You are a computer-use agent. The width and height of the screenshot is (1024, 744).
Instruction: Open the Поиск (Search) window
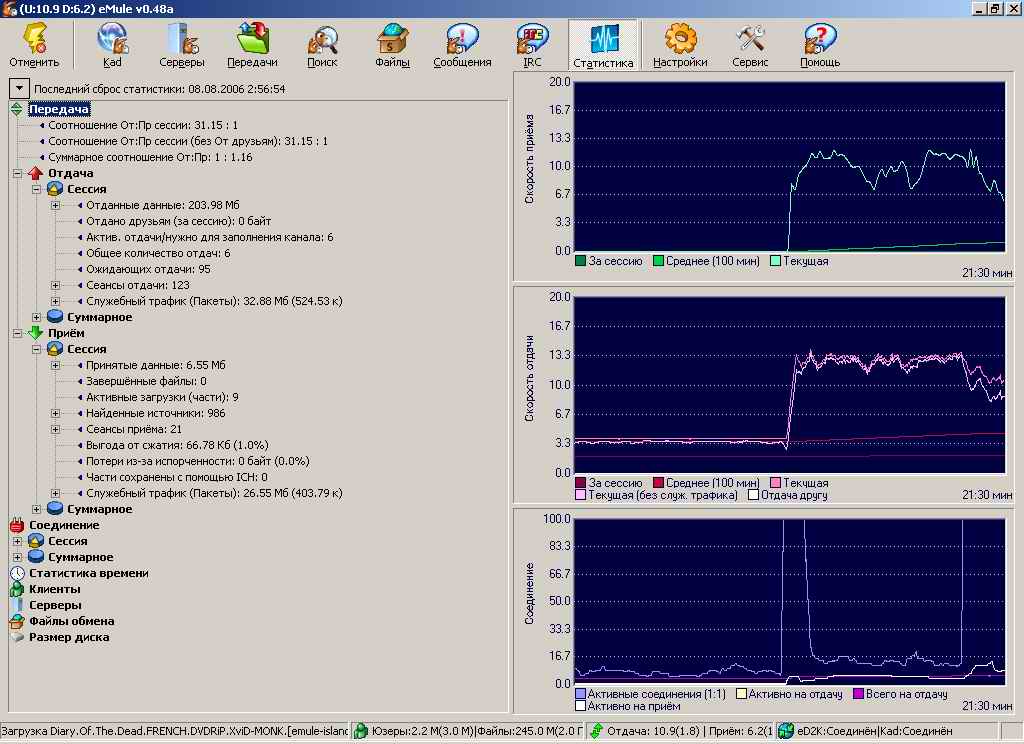point(322,46)
